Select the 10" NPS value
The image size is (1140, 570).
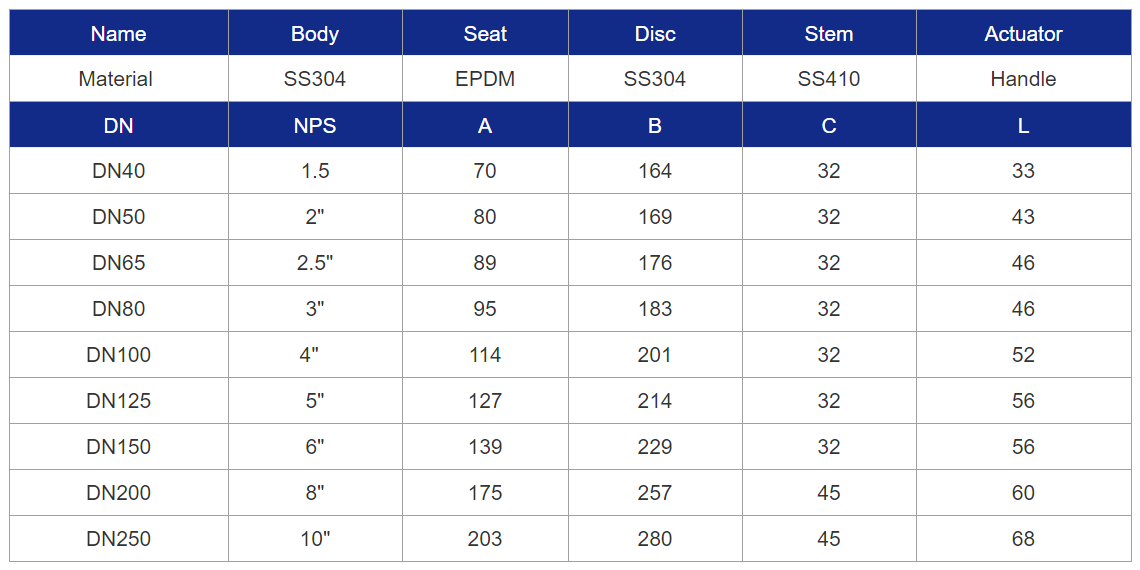point(315,539)
